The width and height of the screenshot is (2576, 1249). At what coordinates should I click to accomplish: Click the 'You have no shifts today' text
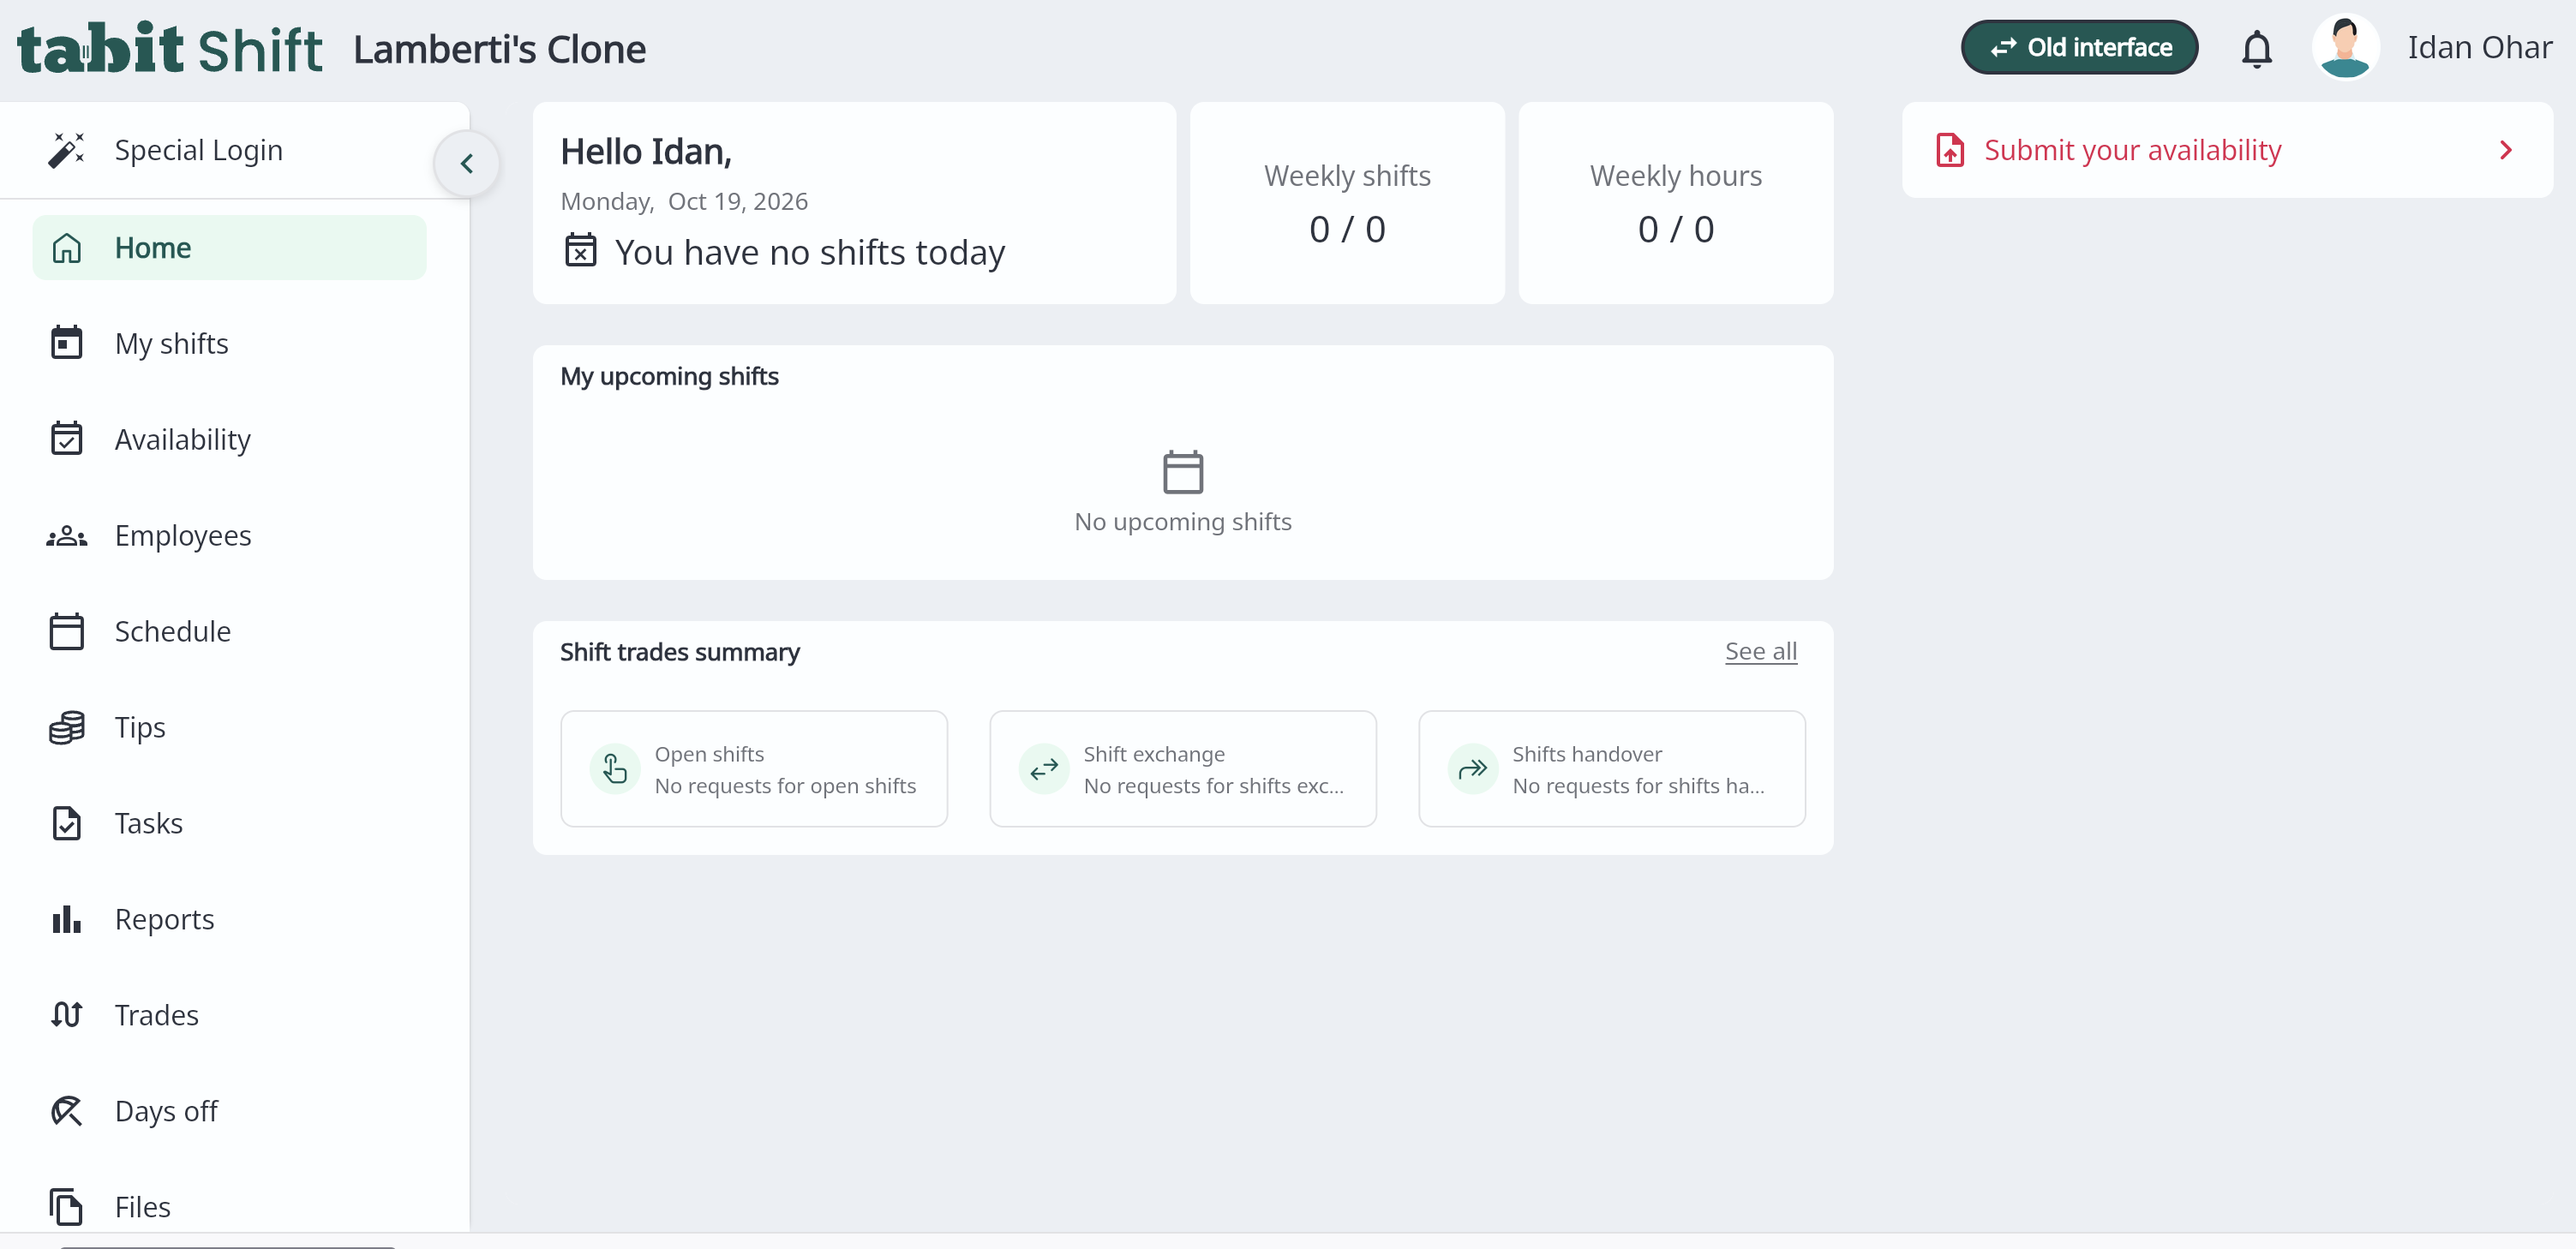click(809, 252)
